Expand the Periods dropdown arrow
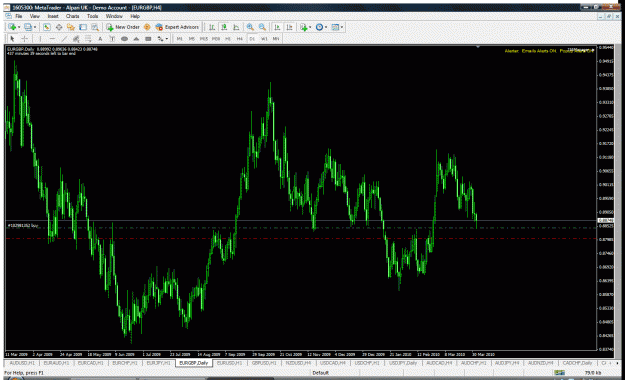 326,27
